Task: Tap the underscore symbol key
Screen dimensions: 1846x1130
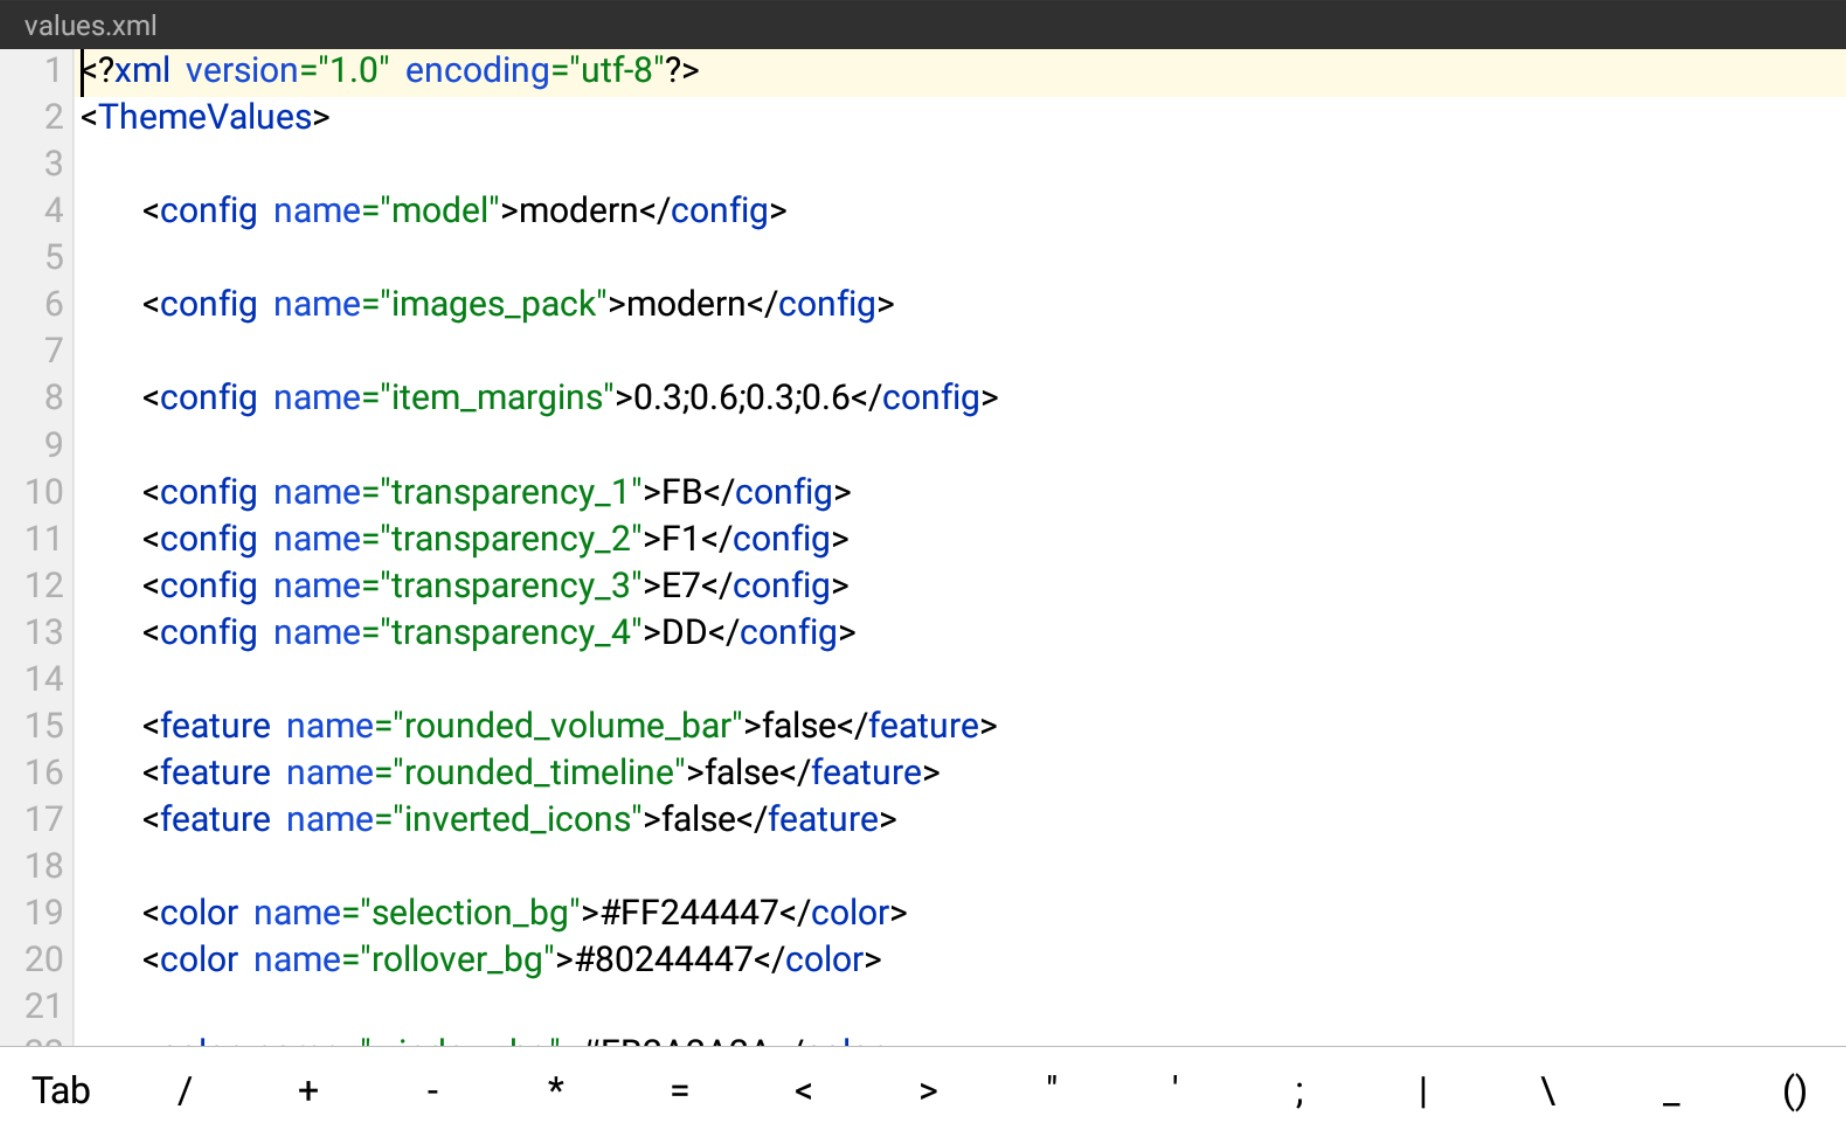Action: 1671,1090
